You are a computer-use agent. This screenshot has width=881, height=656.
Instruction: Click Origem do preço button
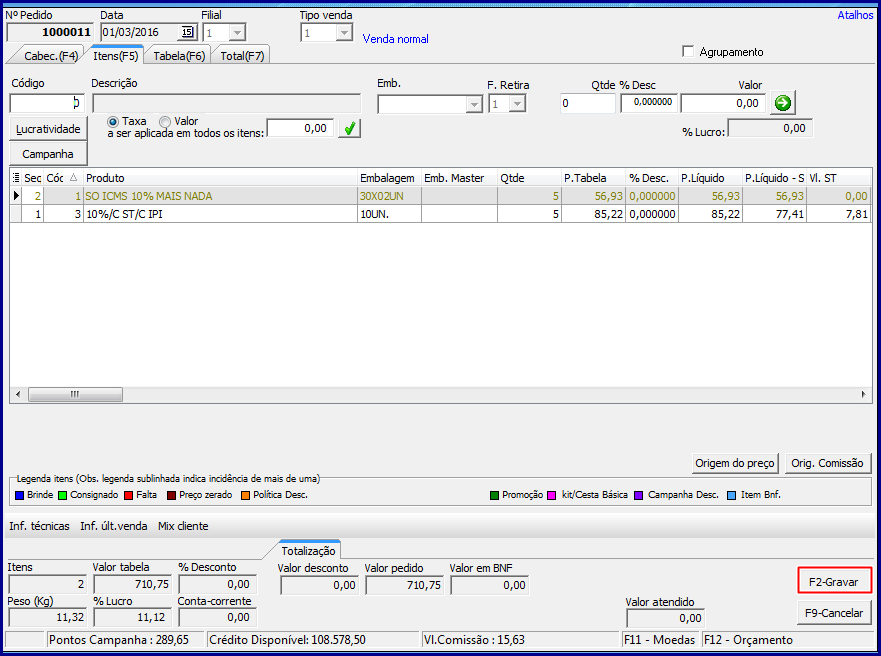(735, 463)
